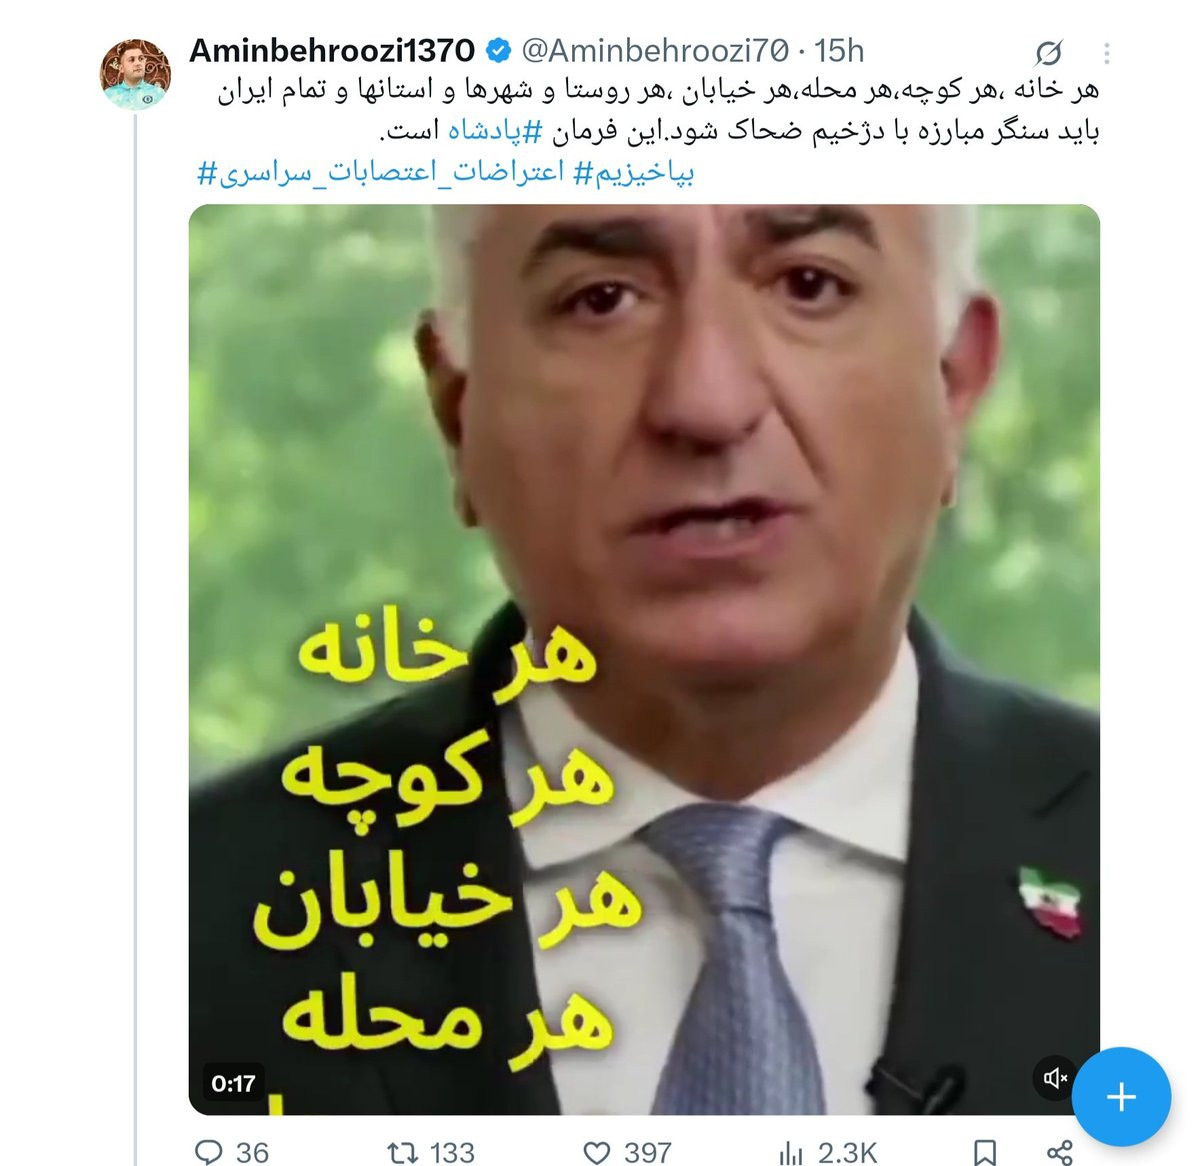Click the 0:17 video duration badge
Screen dimensions: 1200x1166
coord(233,1083)
